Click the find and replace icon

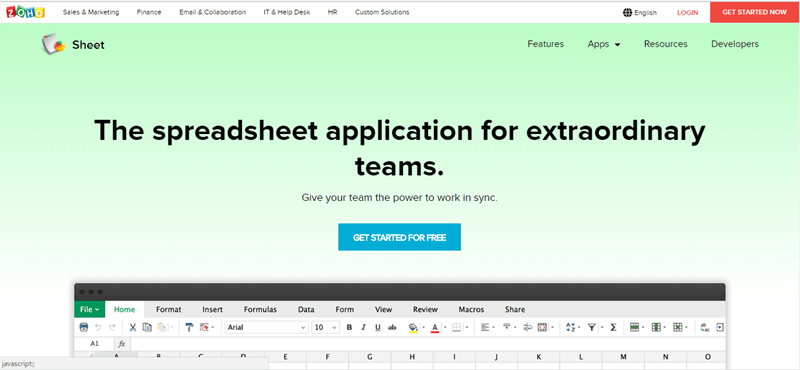(706, 327)
